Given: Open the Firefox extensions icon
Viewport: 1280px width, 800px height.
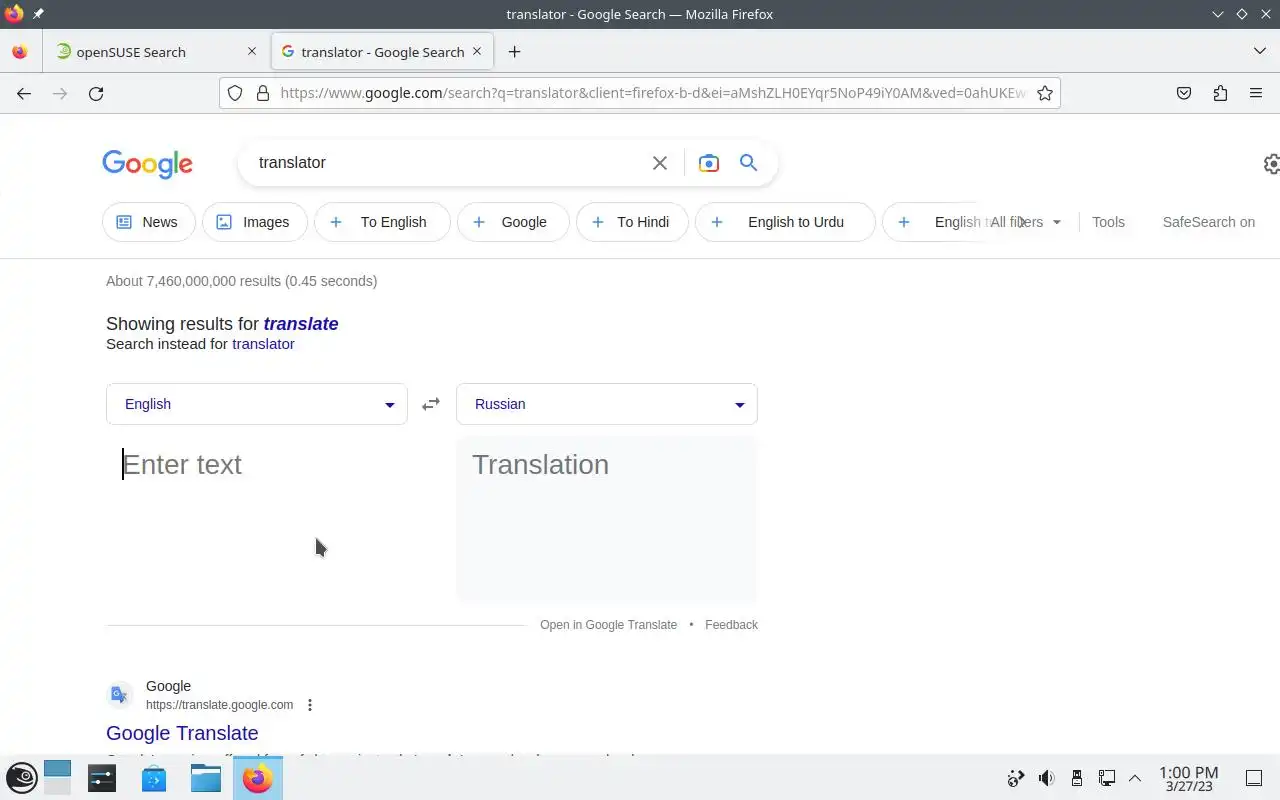Looking at the screenshot, I should tap(1220, 93).
